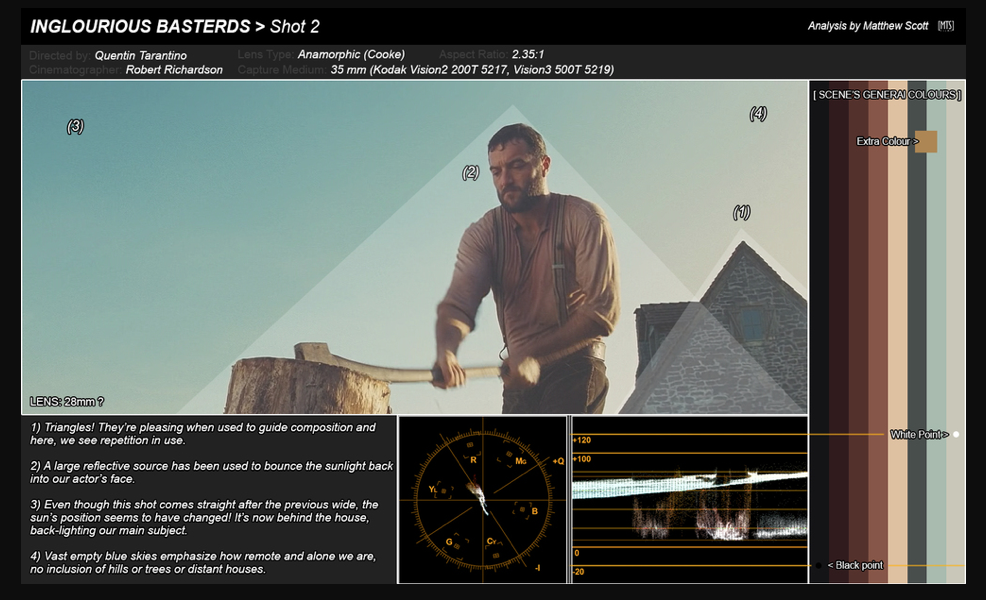This screenshot has height=600, width=986.
Task: Click note 1 about 'Triangles!'
Action: point(202,434)
